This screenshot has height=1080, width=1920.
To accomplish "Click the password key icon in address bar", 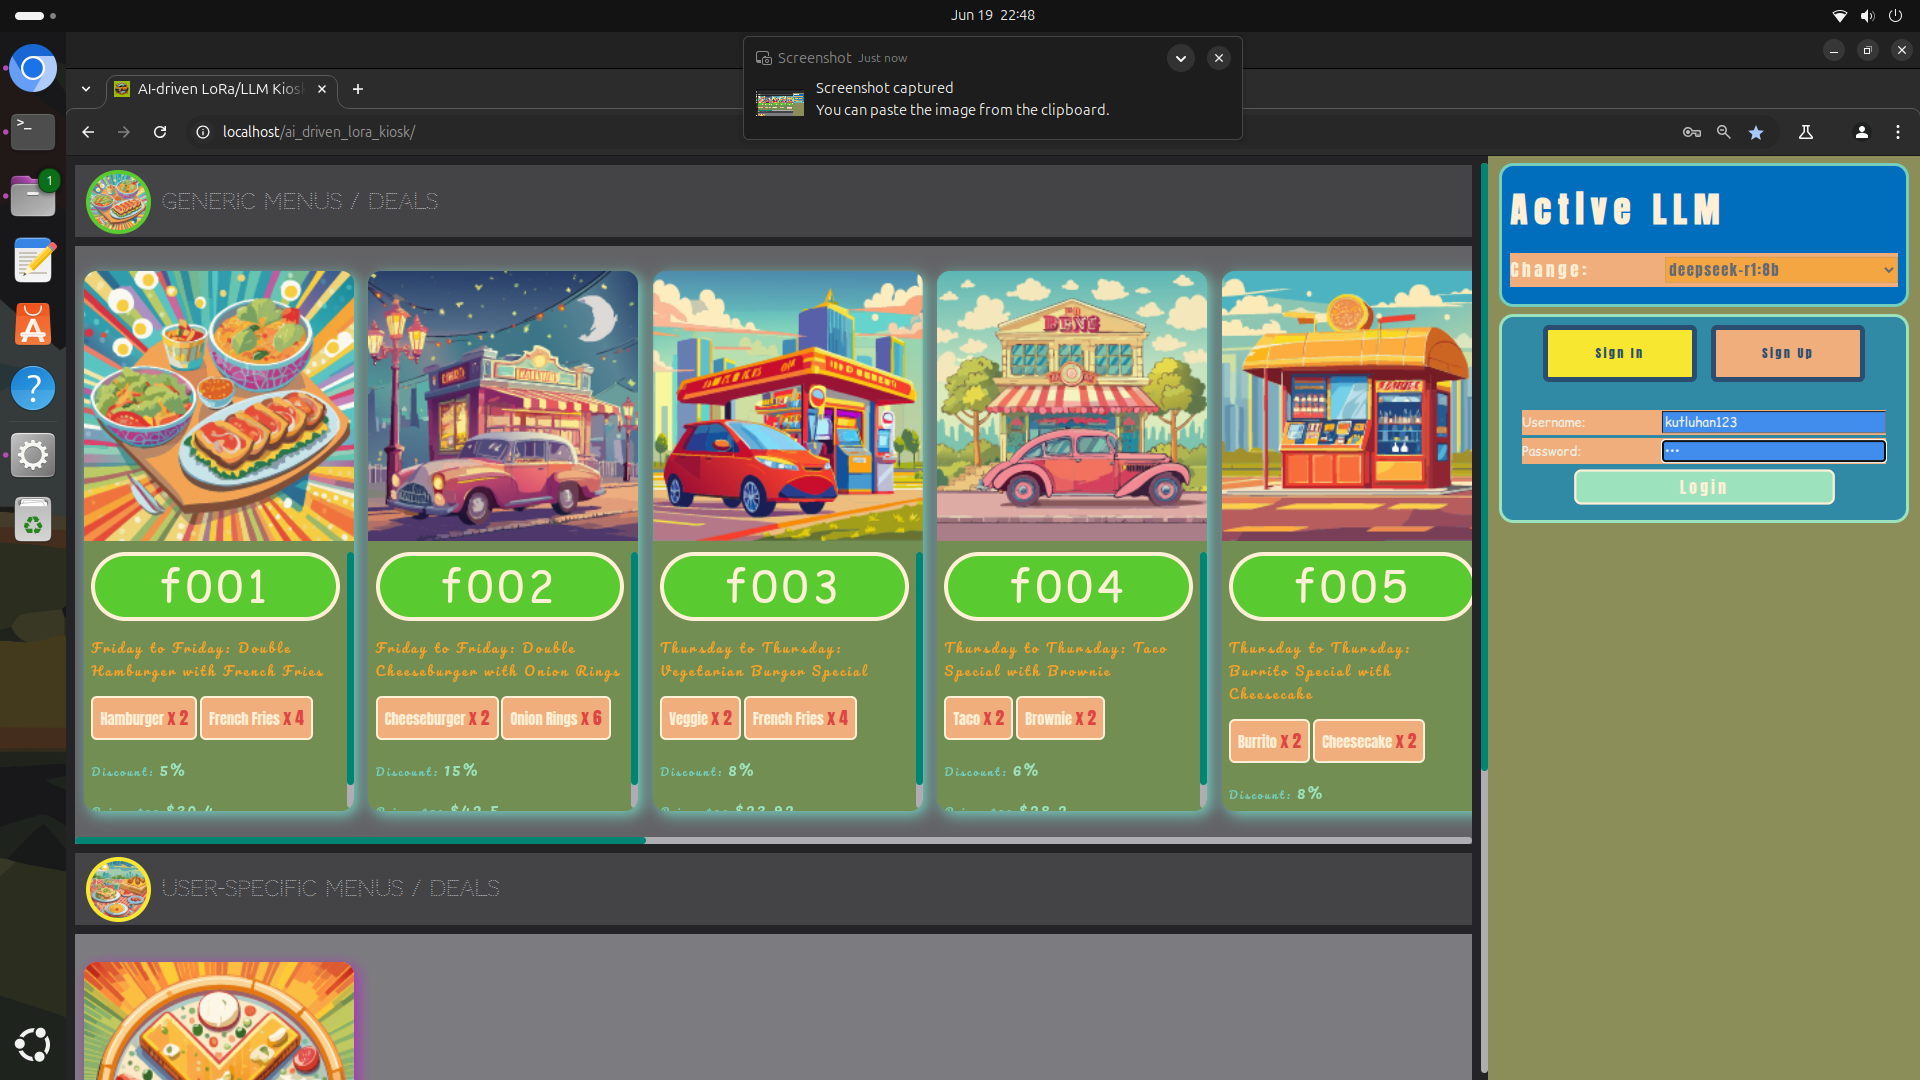I will (x=1692, y=132).
